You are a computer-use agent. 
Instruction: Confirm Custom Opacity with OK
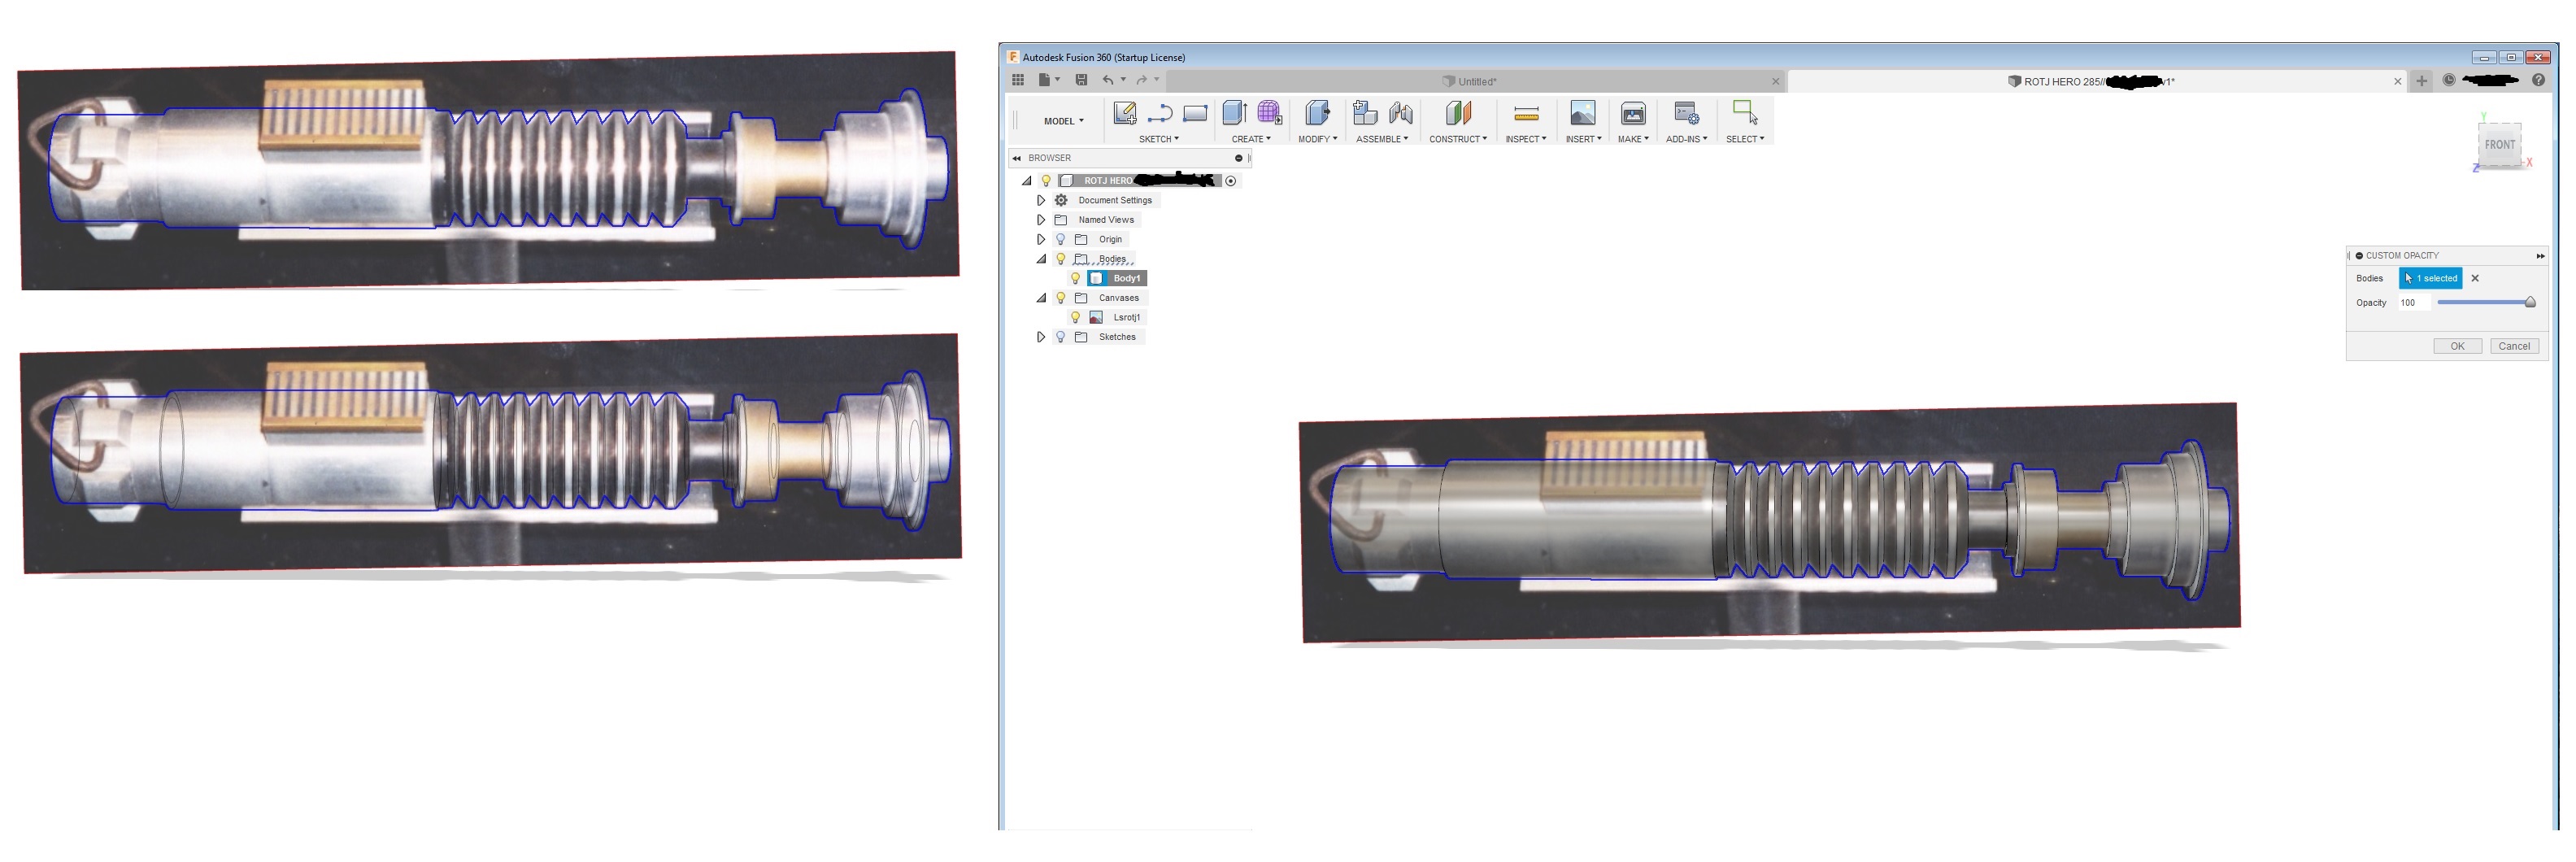click(2457, 346)
